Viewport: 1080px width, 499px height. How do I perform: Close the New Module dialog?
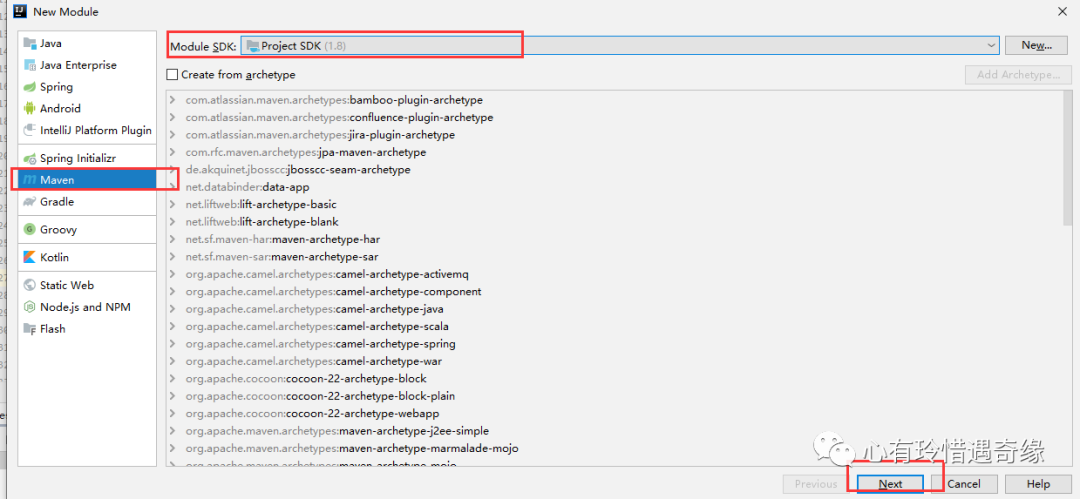coord(1061,11)
